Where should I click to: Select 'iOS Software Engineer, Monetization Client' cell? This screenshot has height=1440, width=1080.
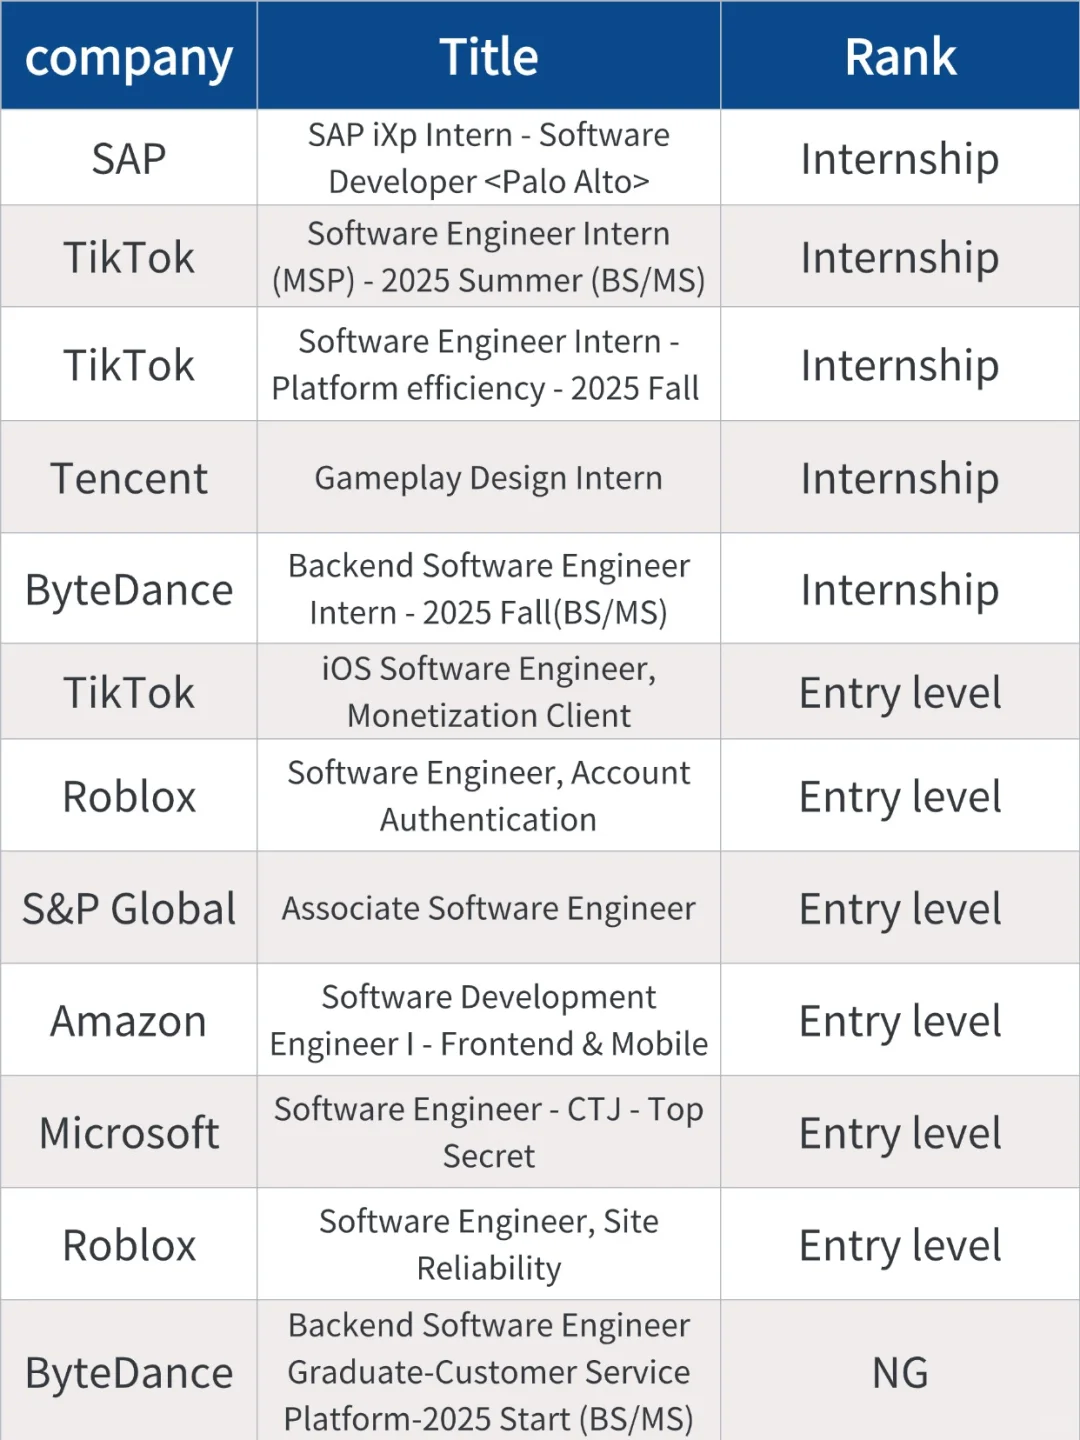(489, 692)
